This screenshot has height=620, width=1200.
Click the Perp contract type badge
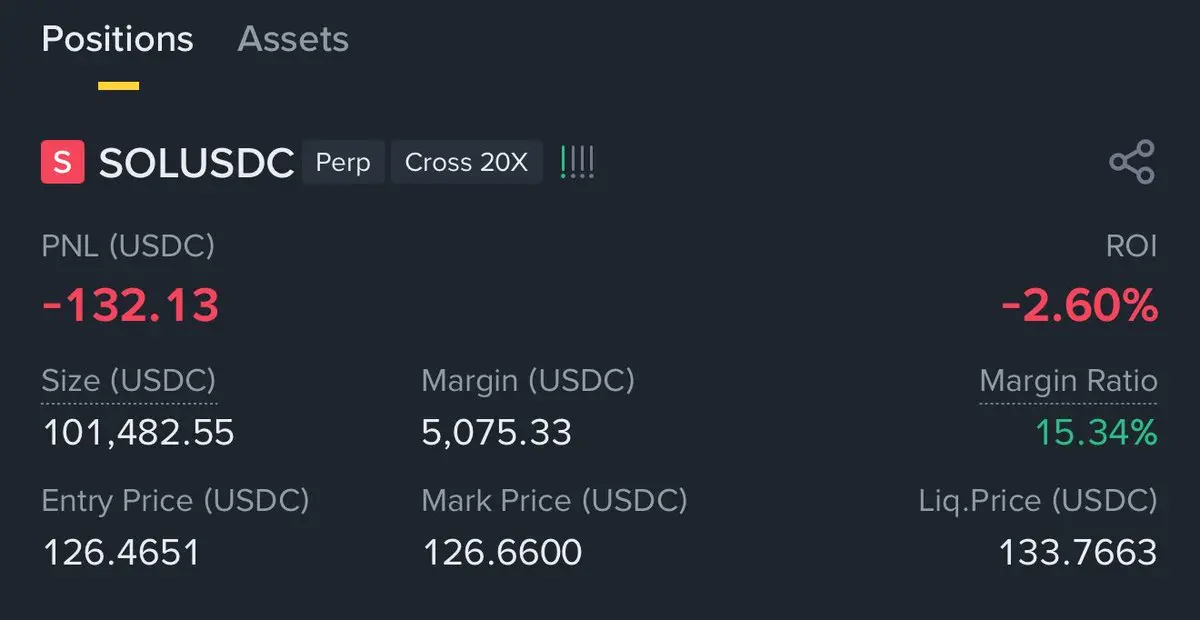pyautogui.click(x=343, y=163)
